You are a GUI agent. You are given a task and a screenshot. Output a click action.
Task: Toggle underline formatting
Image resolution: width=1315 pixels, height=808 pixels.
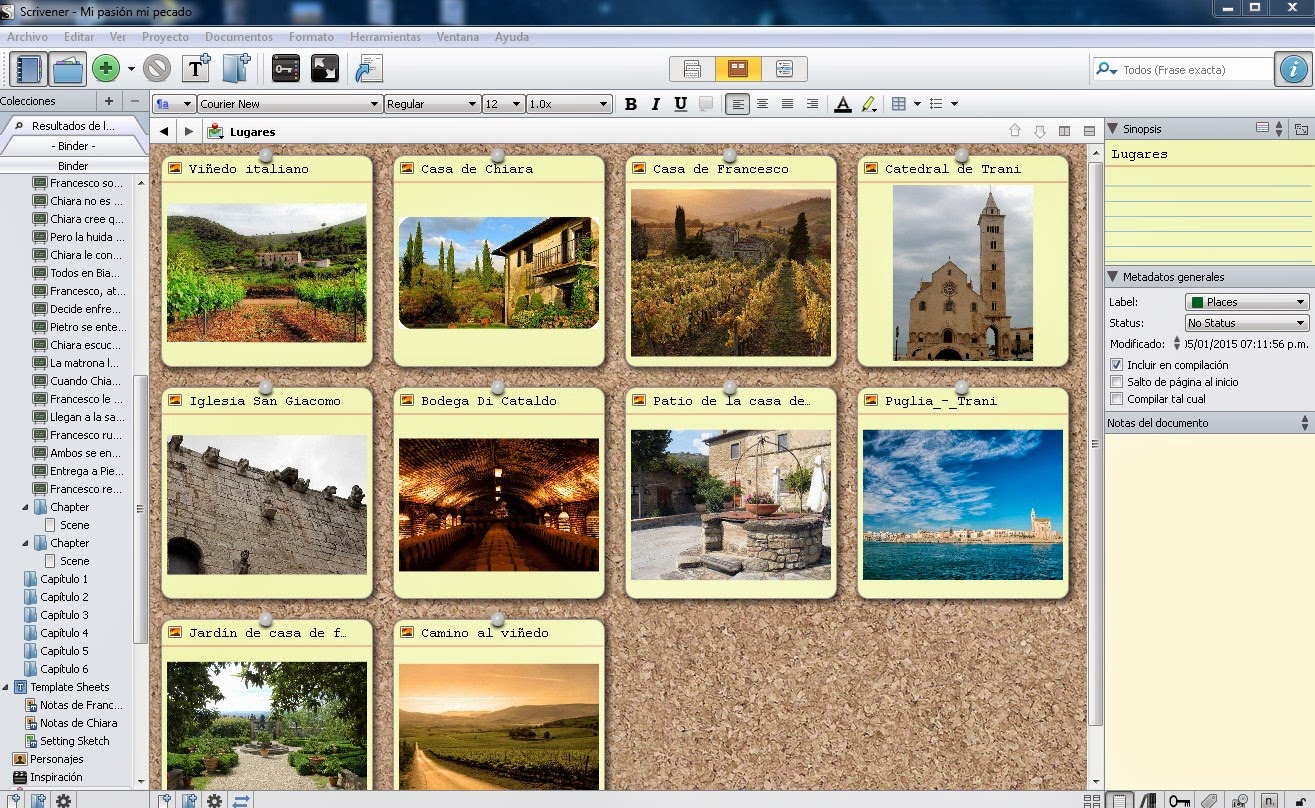(681, 104)
